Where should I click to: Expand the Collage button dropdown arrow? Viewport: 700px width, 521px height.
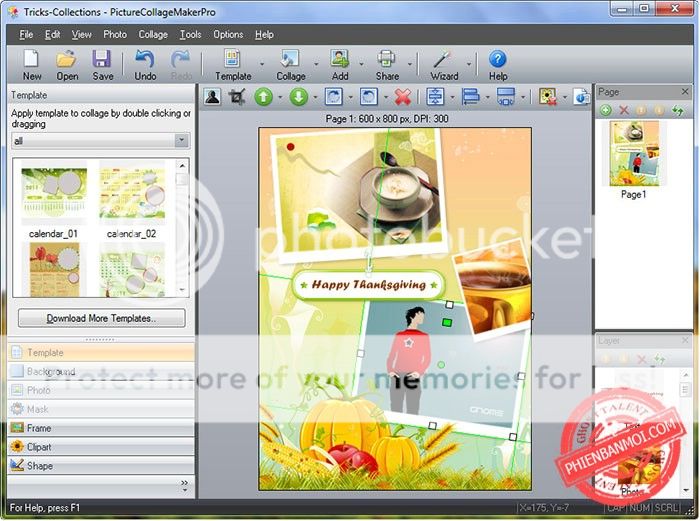316,64
